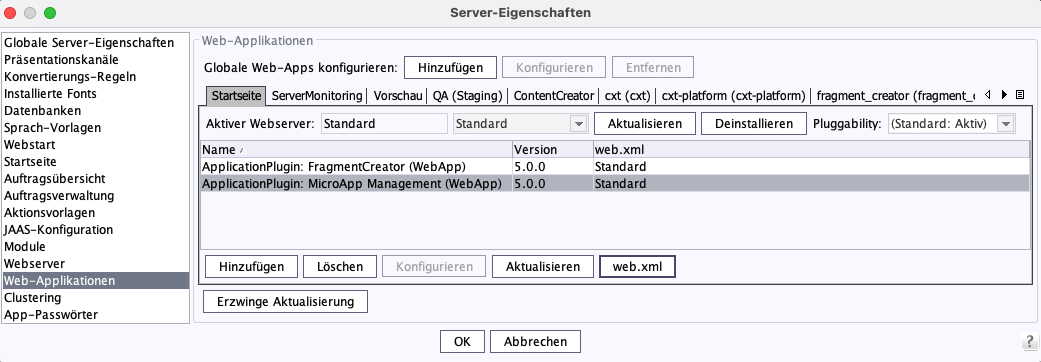This screenshot has width=1041, height=362.
Task: Select the fragment_creator tab
Action: [x=895, y=96]
